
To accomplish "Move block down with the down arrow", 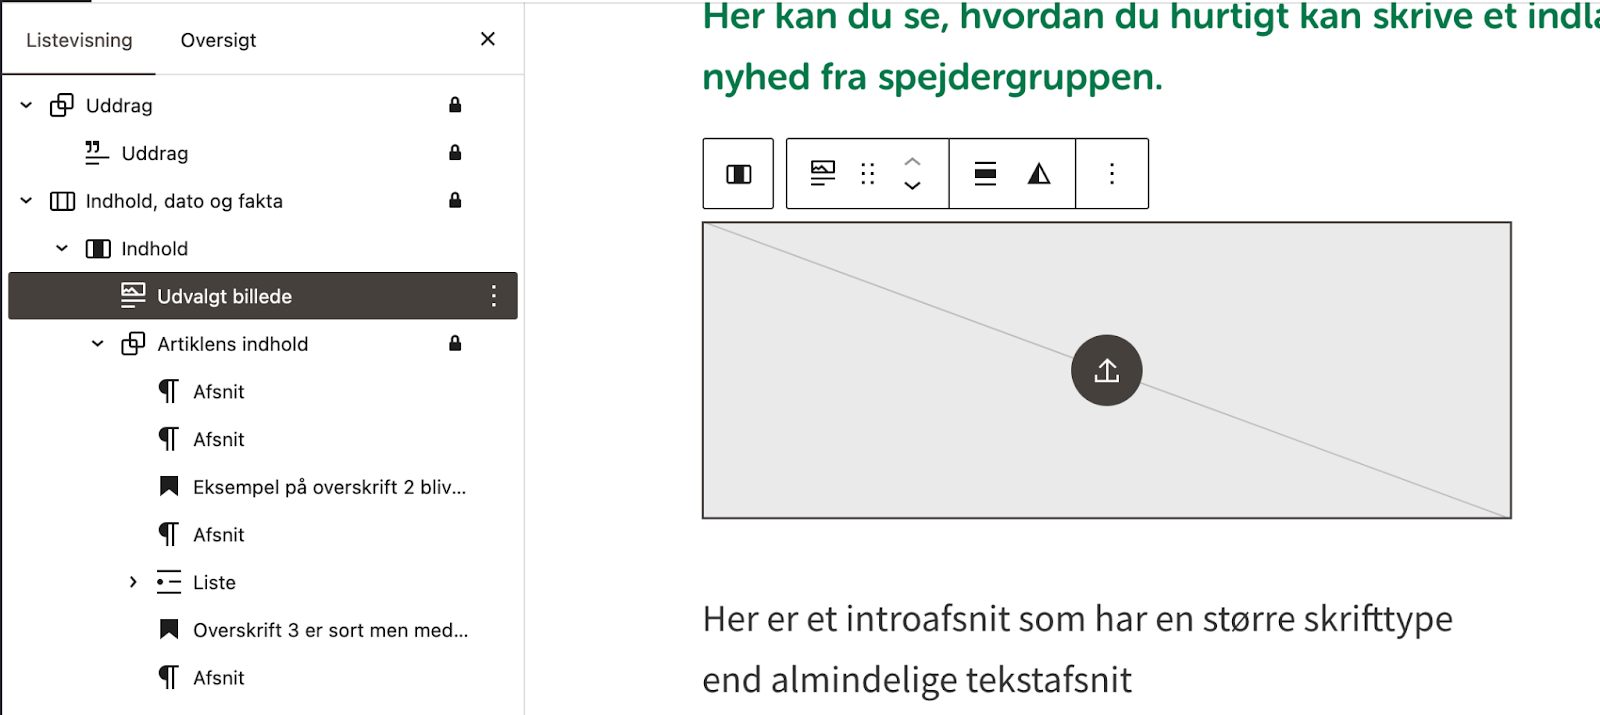I will (912, 186).
